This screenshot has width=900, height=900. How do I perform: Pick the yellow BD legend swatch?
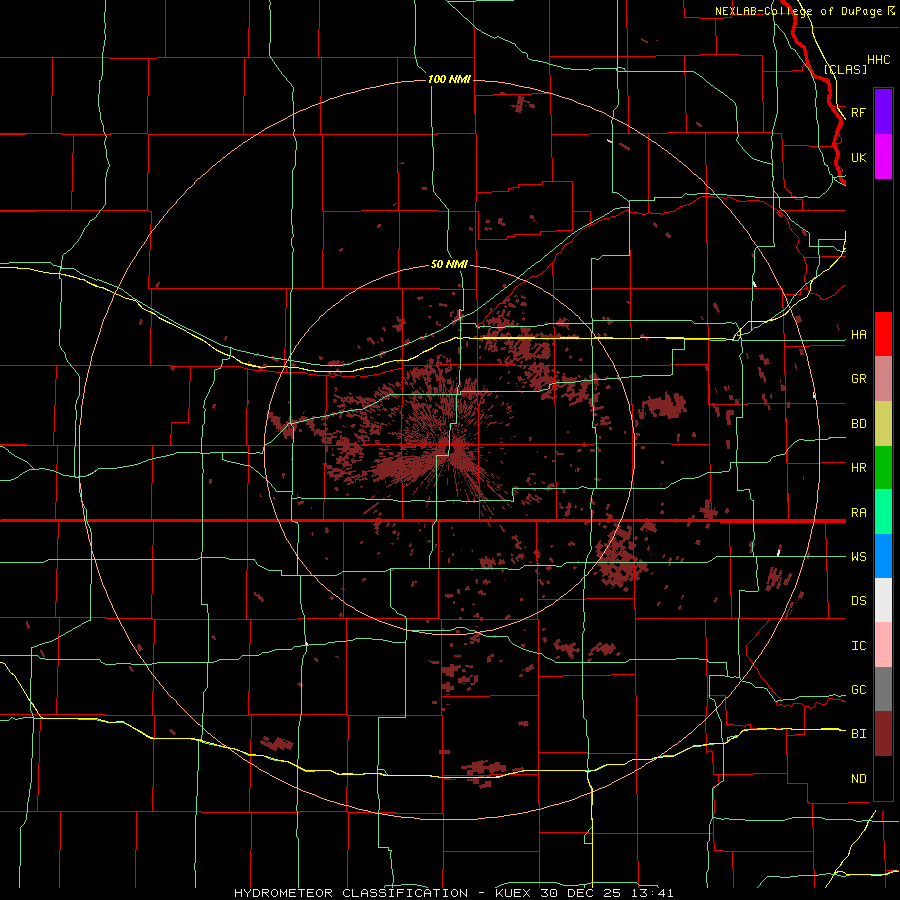(x=883, y=424)
